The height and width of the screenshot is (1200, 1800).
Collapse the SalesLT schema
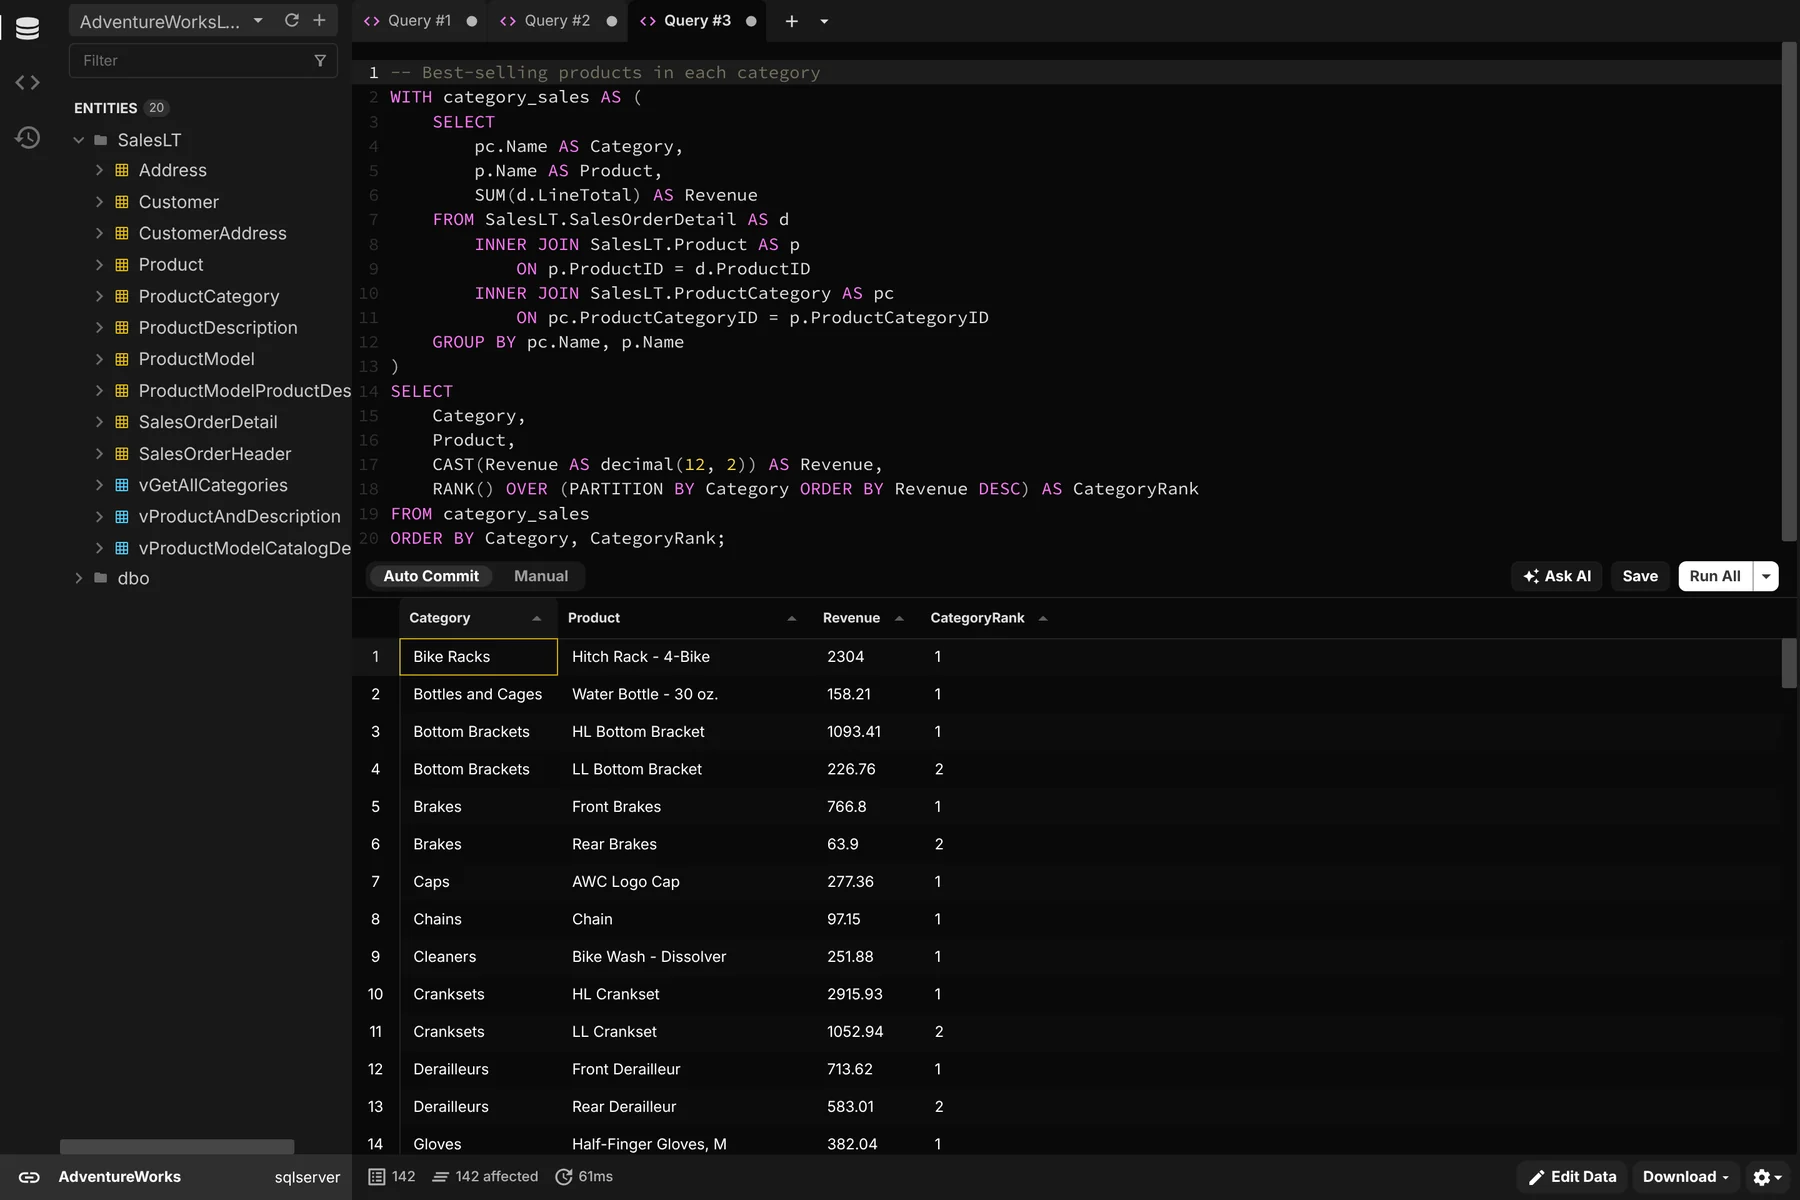(x=79, y=140)
